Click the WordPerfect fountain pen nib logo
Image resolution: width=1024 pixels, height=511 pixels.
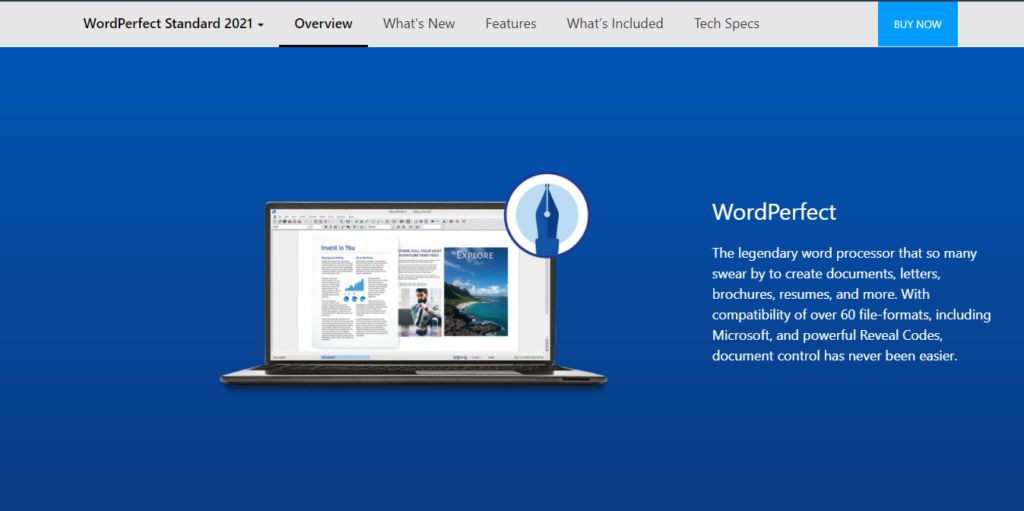tap(547, 216)
